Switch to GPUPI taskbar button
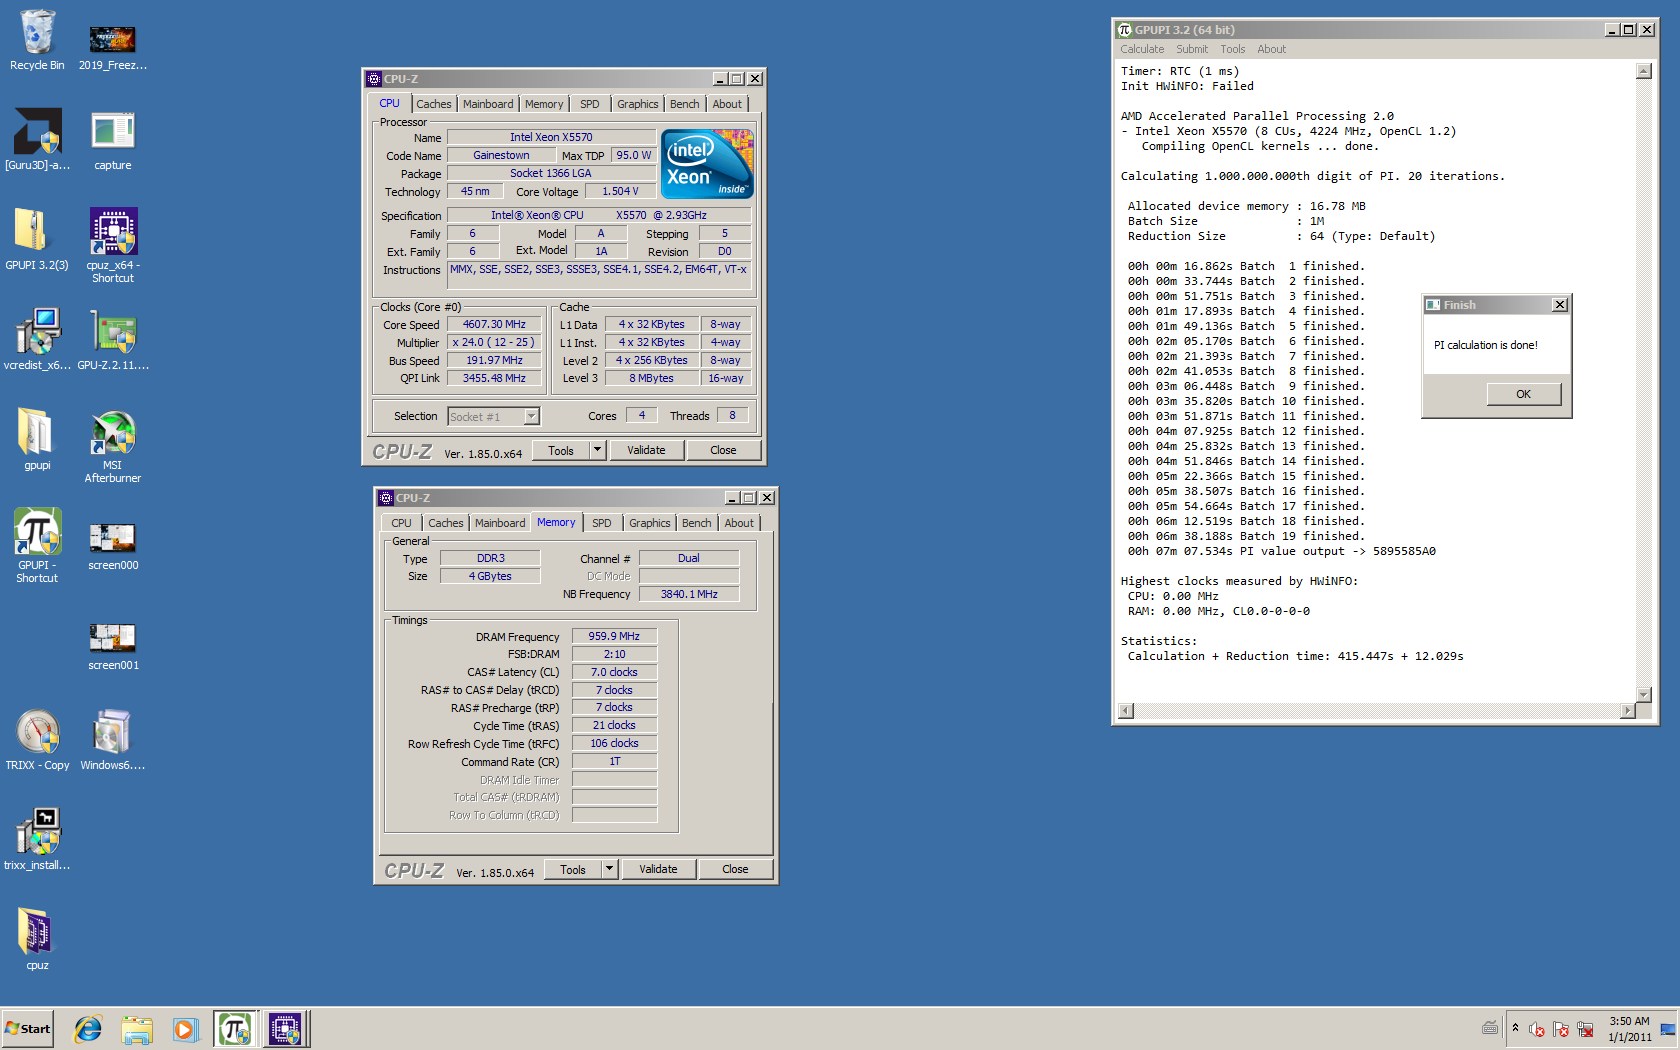1680x1050 pixels. pos(235,1029)
